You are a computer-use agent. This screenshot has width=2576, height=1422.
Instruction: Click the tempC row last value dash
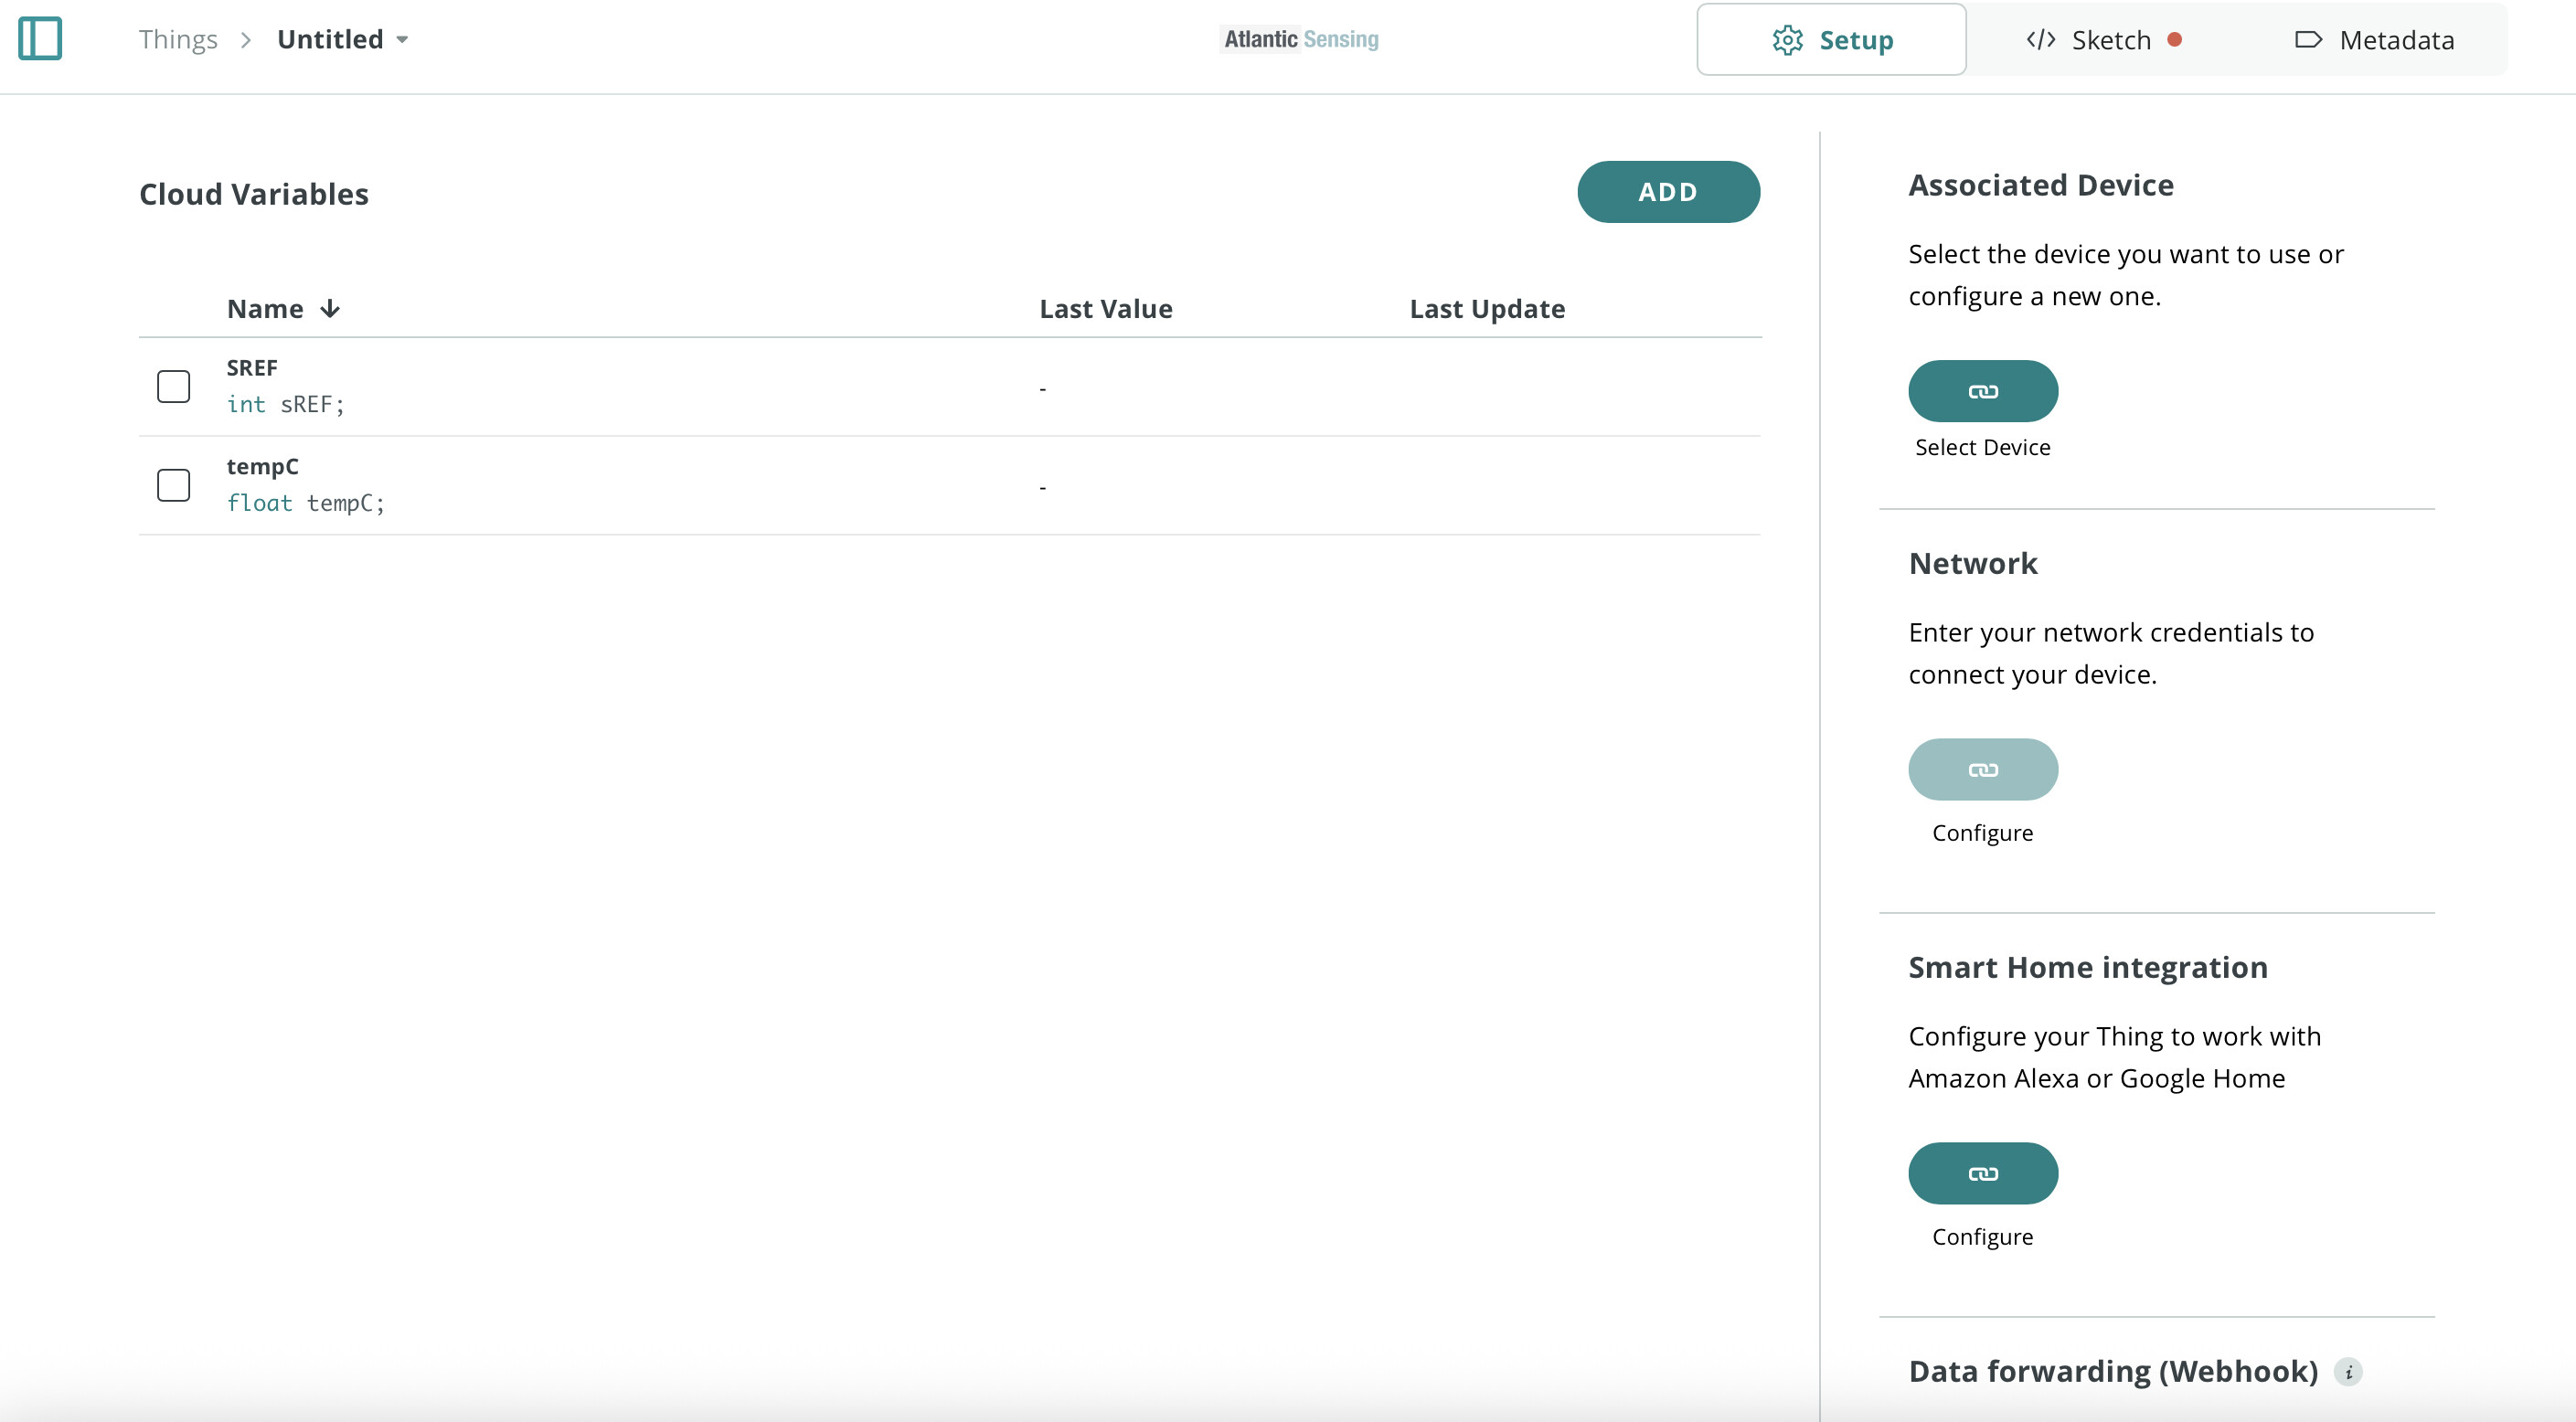pyautogui.click(x=1043, y=488)
